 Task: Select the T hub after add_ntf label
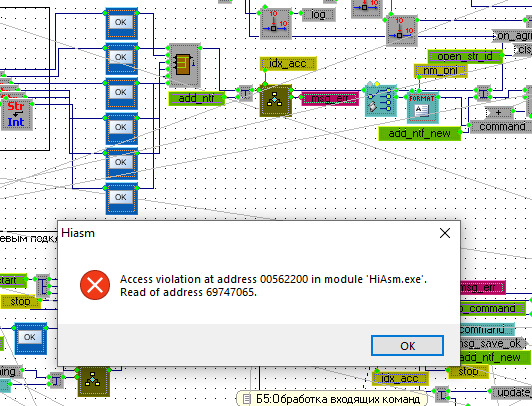pyautogui.click(x=245, y=93)
